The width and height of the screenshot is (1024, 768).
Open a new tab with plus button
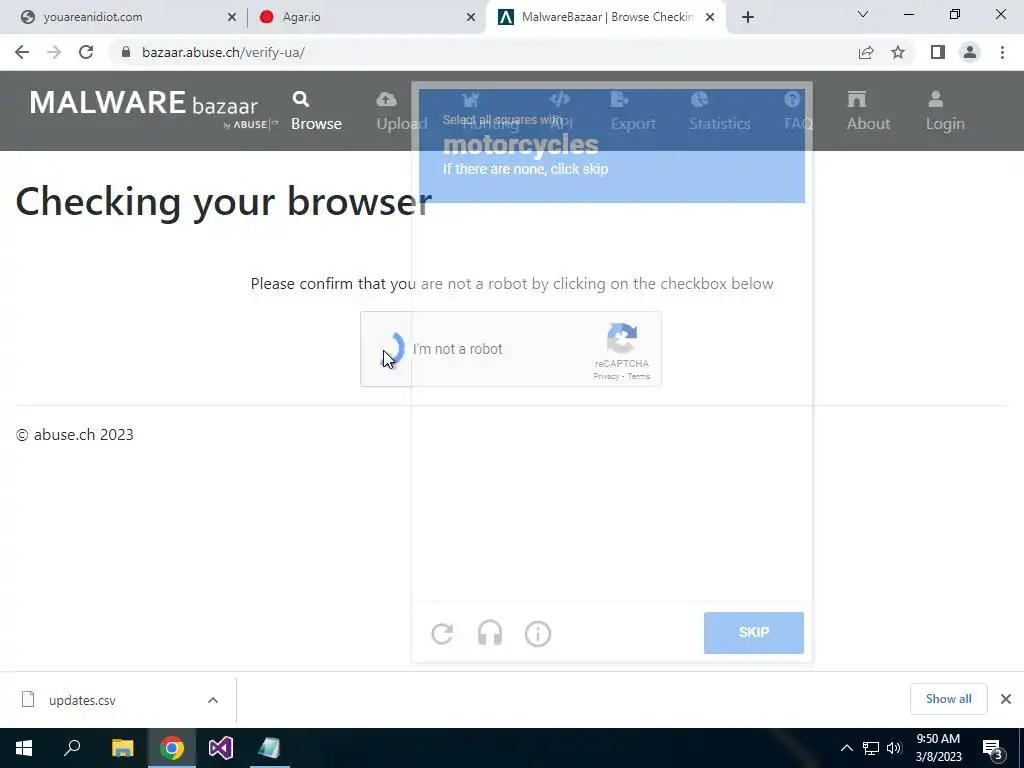[748, 17]
